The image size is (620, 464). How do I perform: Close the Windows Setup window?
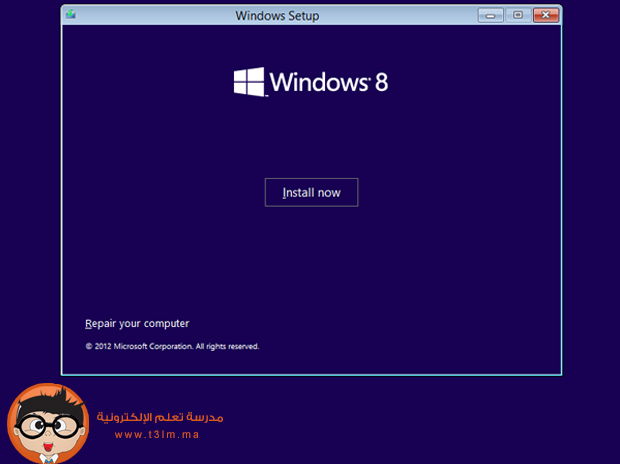(x=546, y=15)
